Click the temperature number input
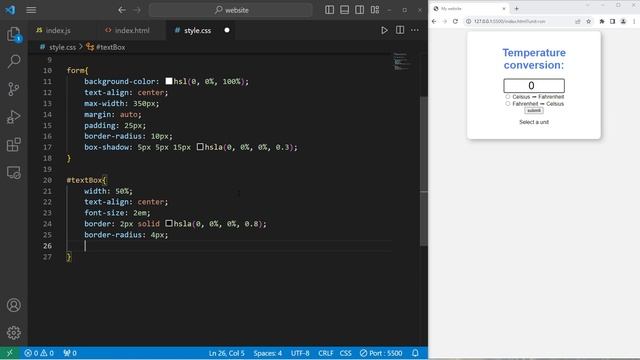 point(534,86)
